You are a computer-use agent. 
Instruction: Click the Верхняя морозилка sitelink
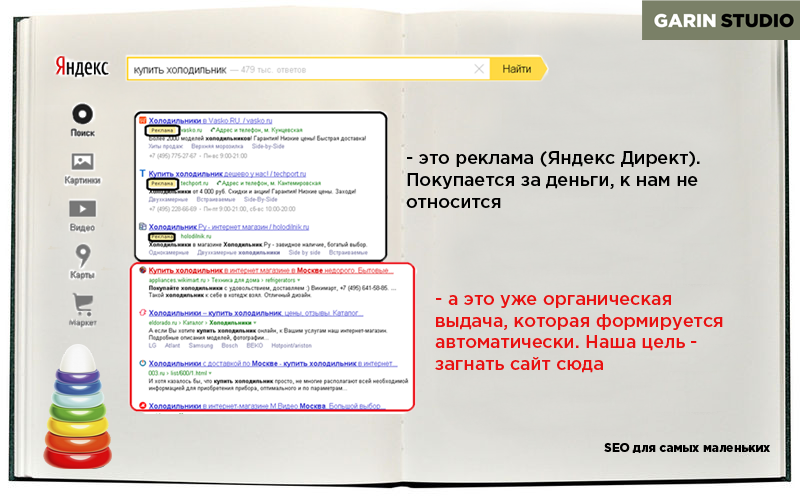[217, 146]
